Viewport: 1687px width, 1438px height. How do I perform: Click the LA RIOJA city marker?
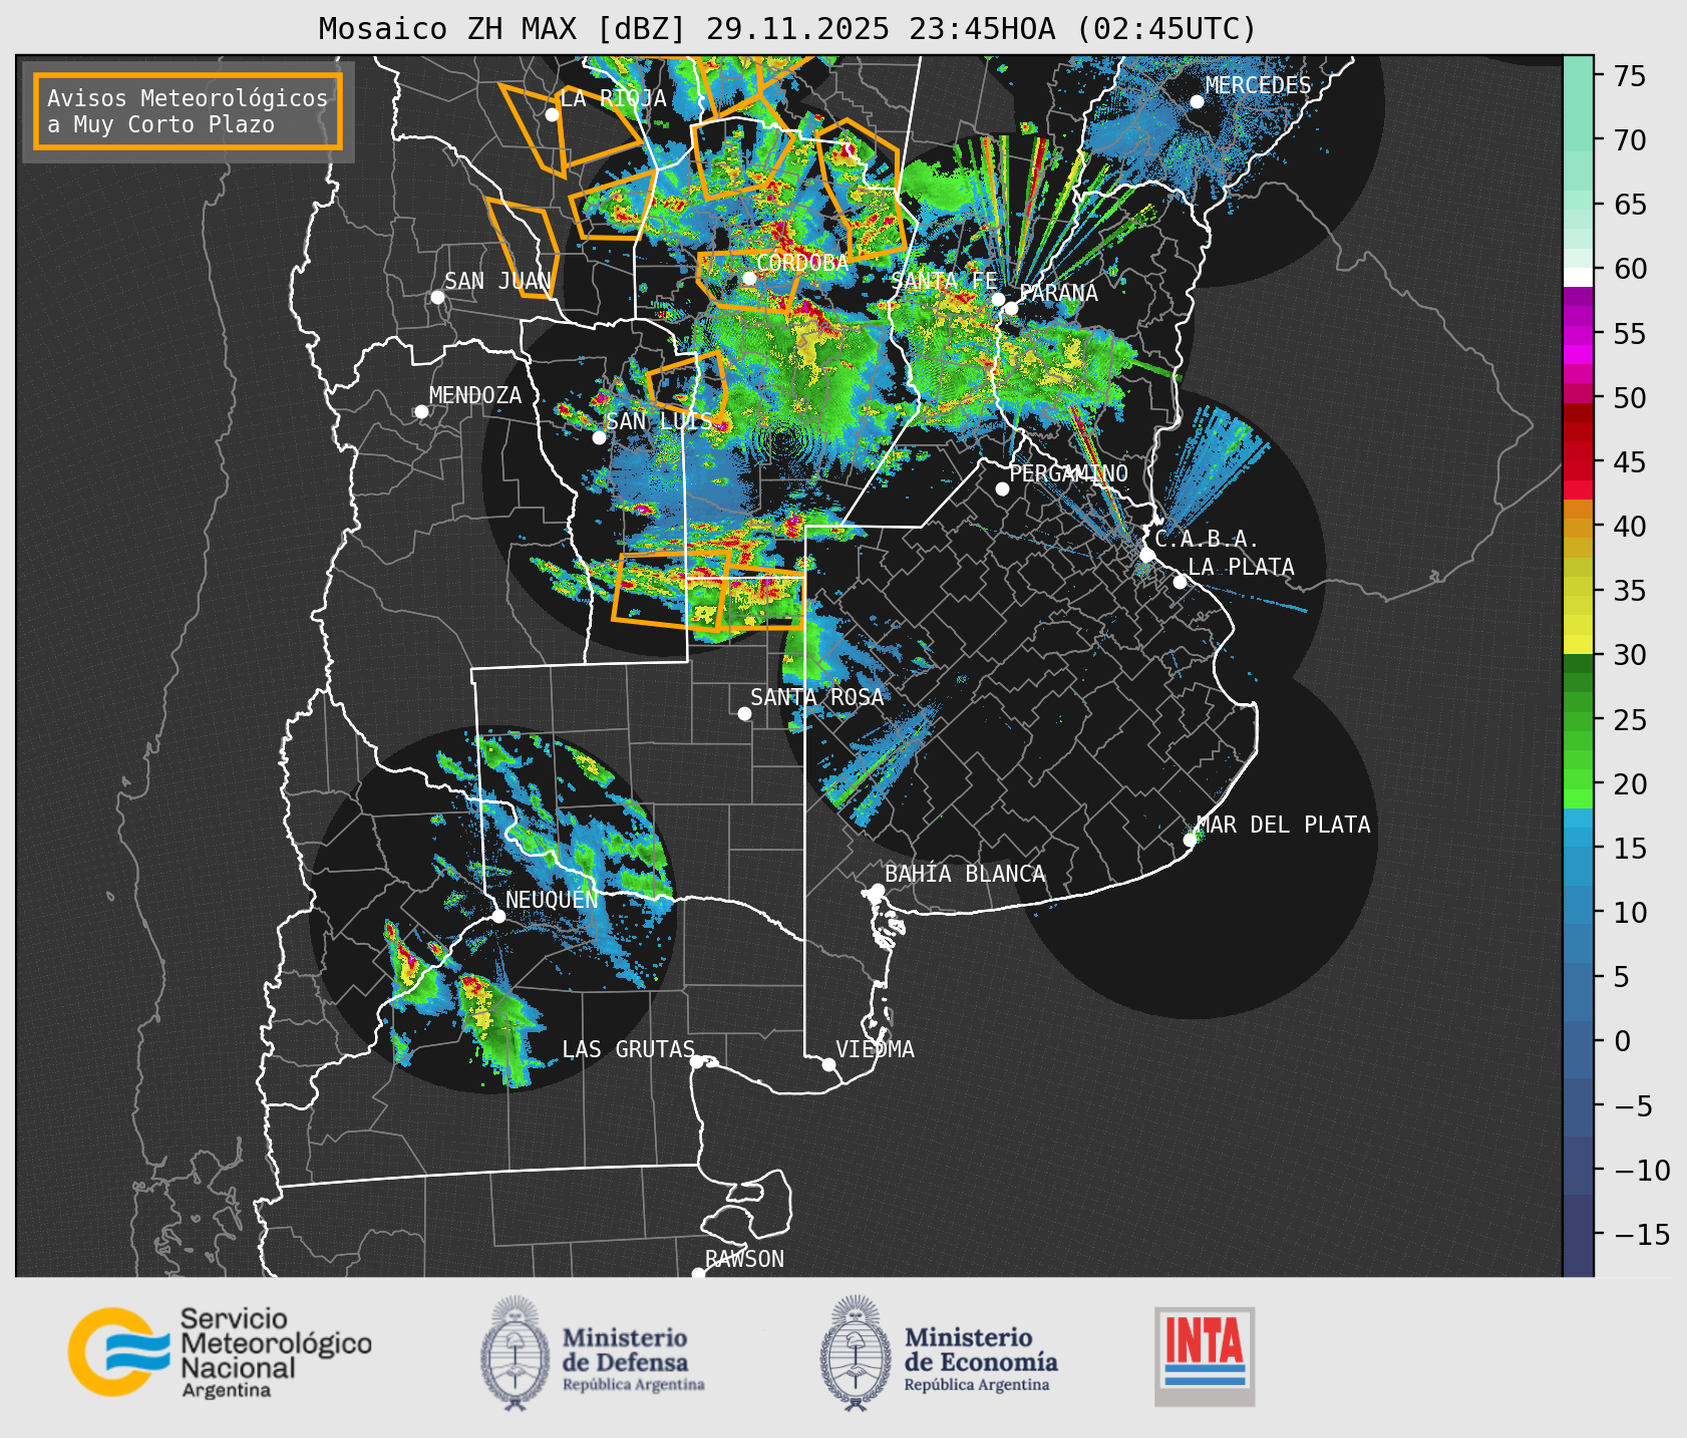pyautogui.click(x=551, y=114)
